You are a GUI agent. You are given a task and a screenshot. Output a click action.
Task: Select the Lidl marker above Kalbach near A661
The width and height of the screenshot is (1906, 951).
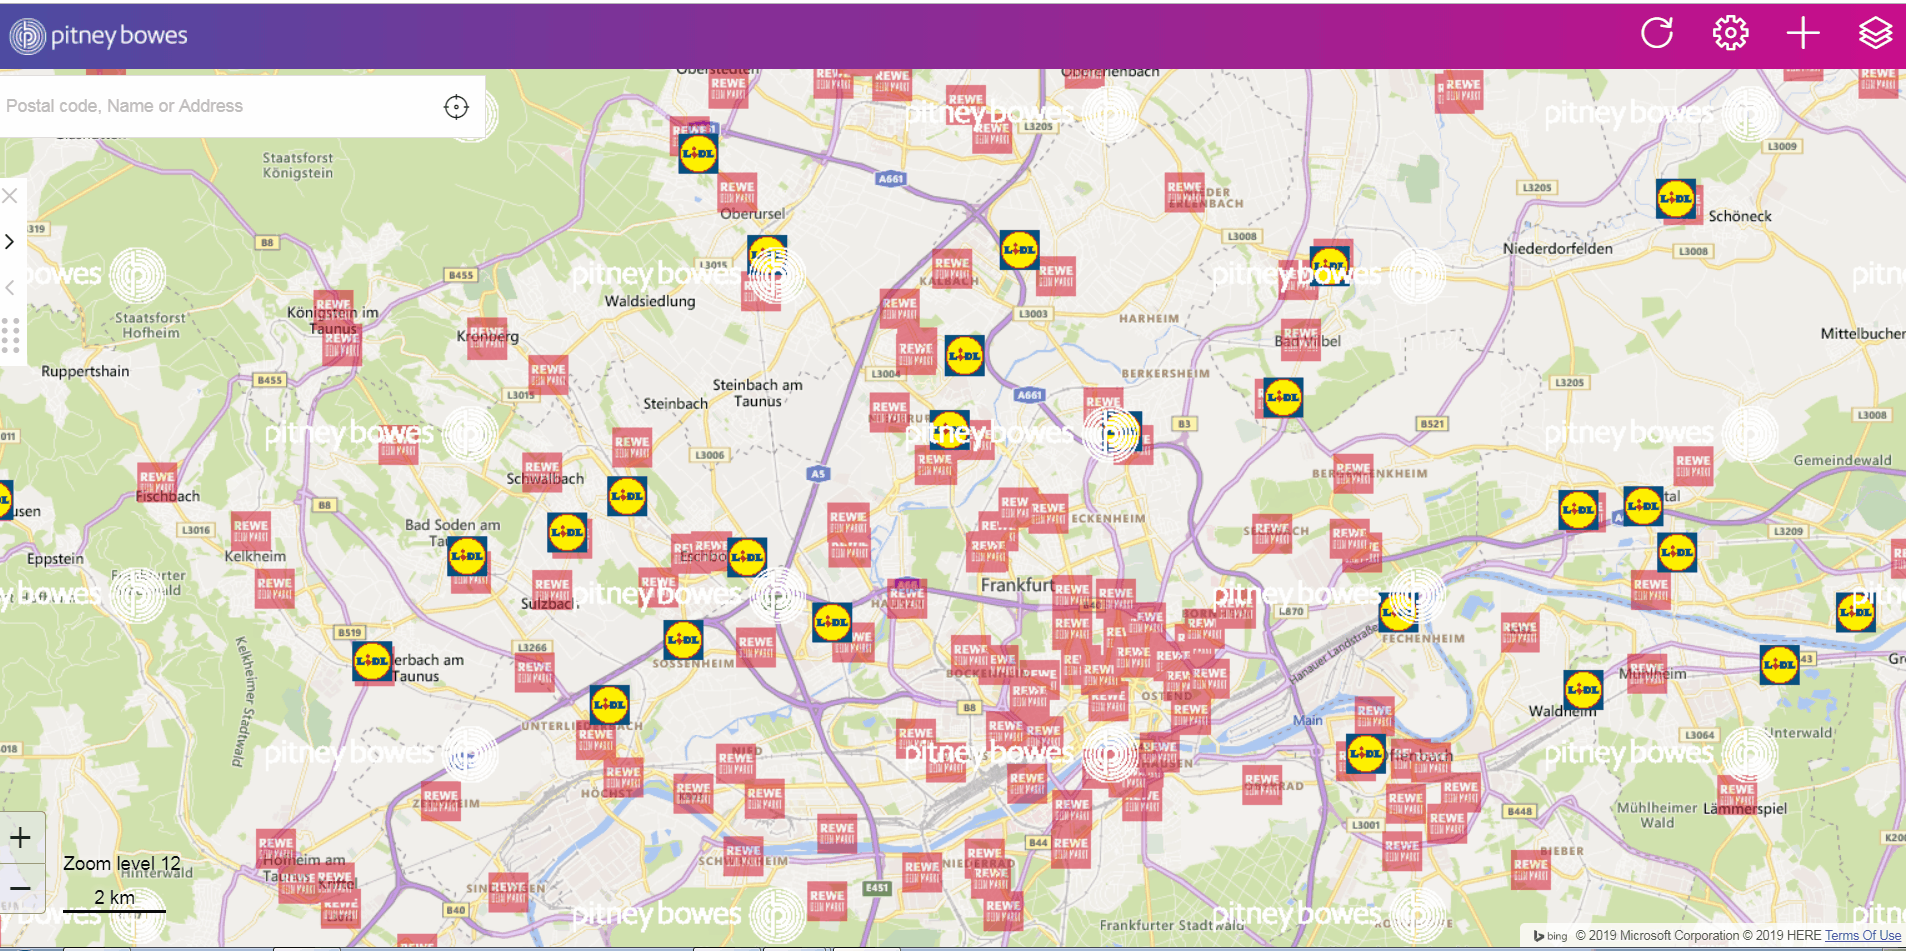click(1019, 249)
